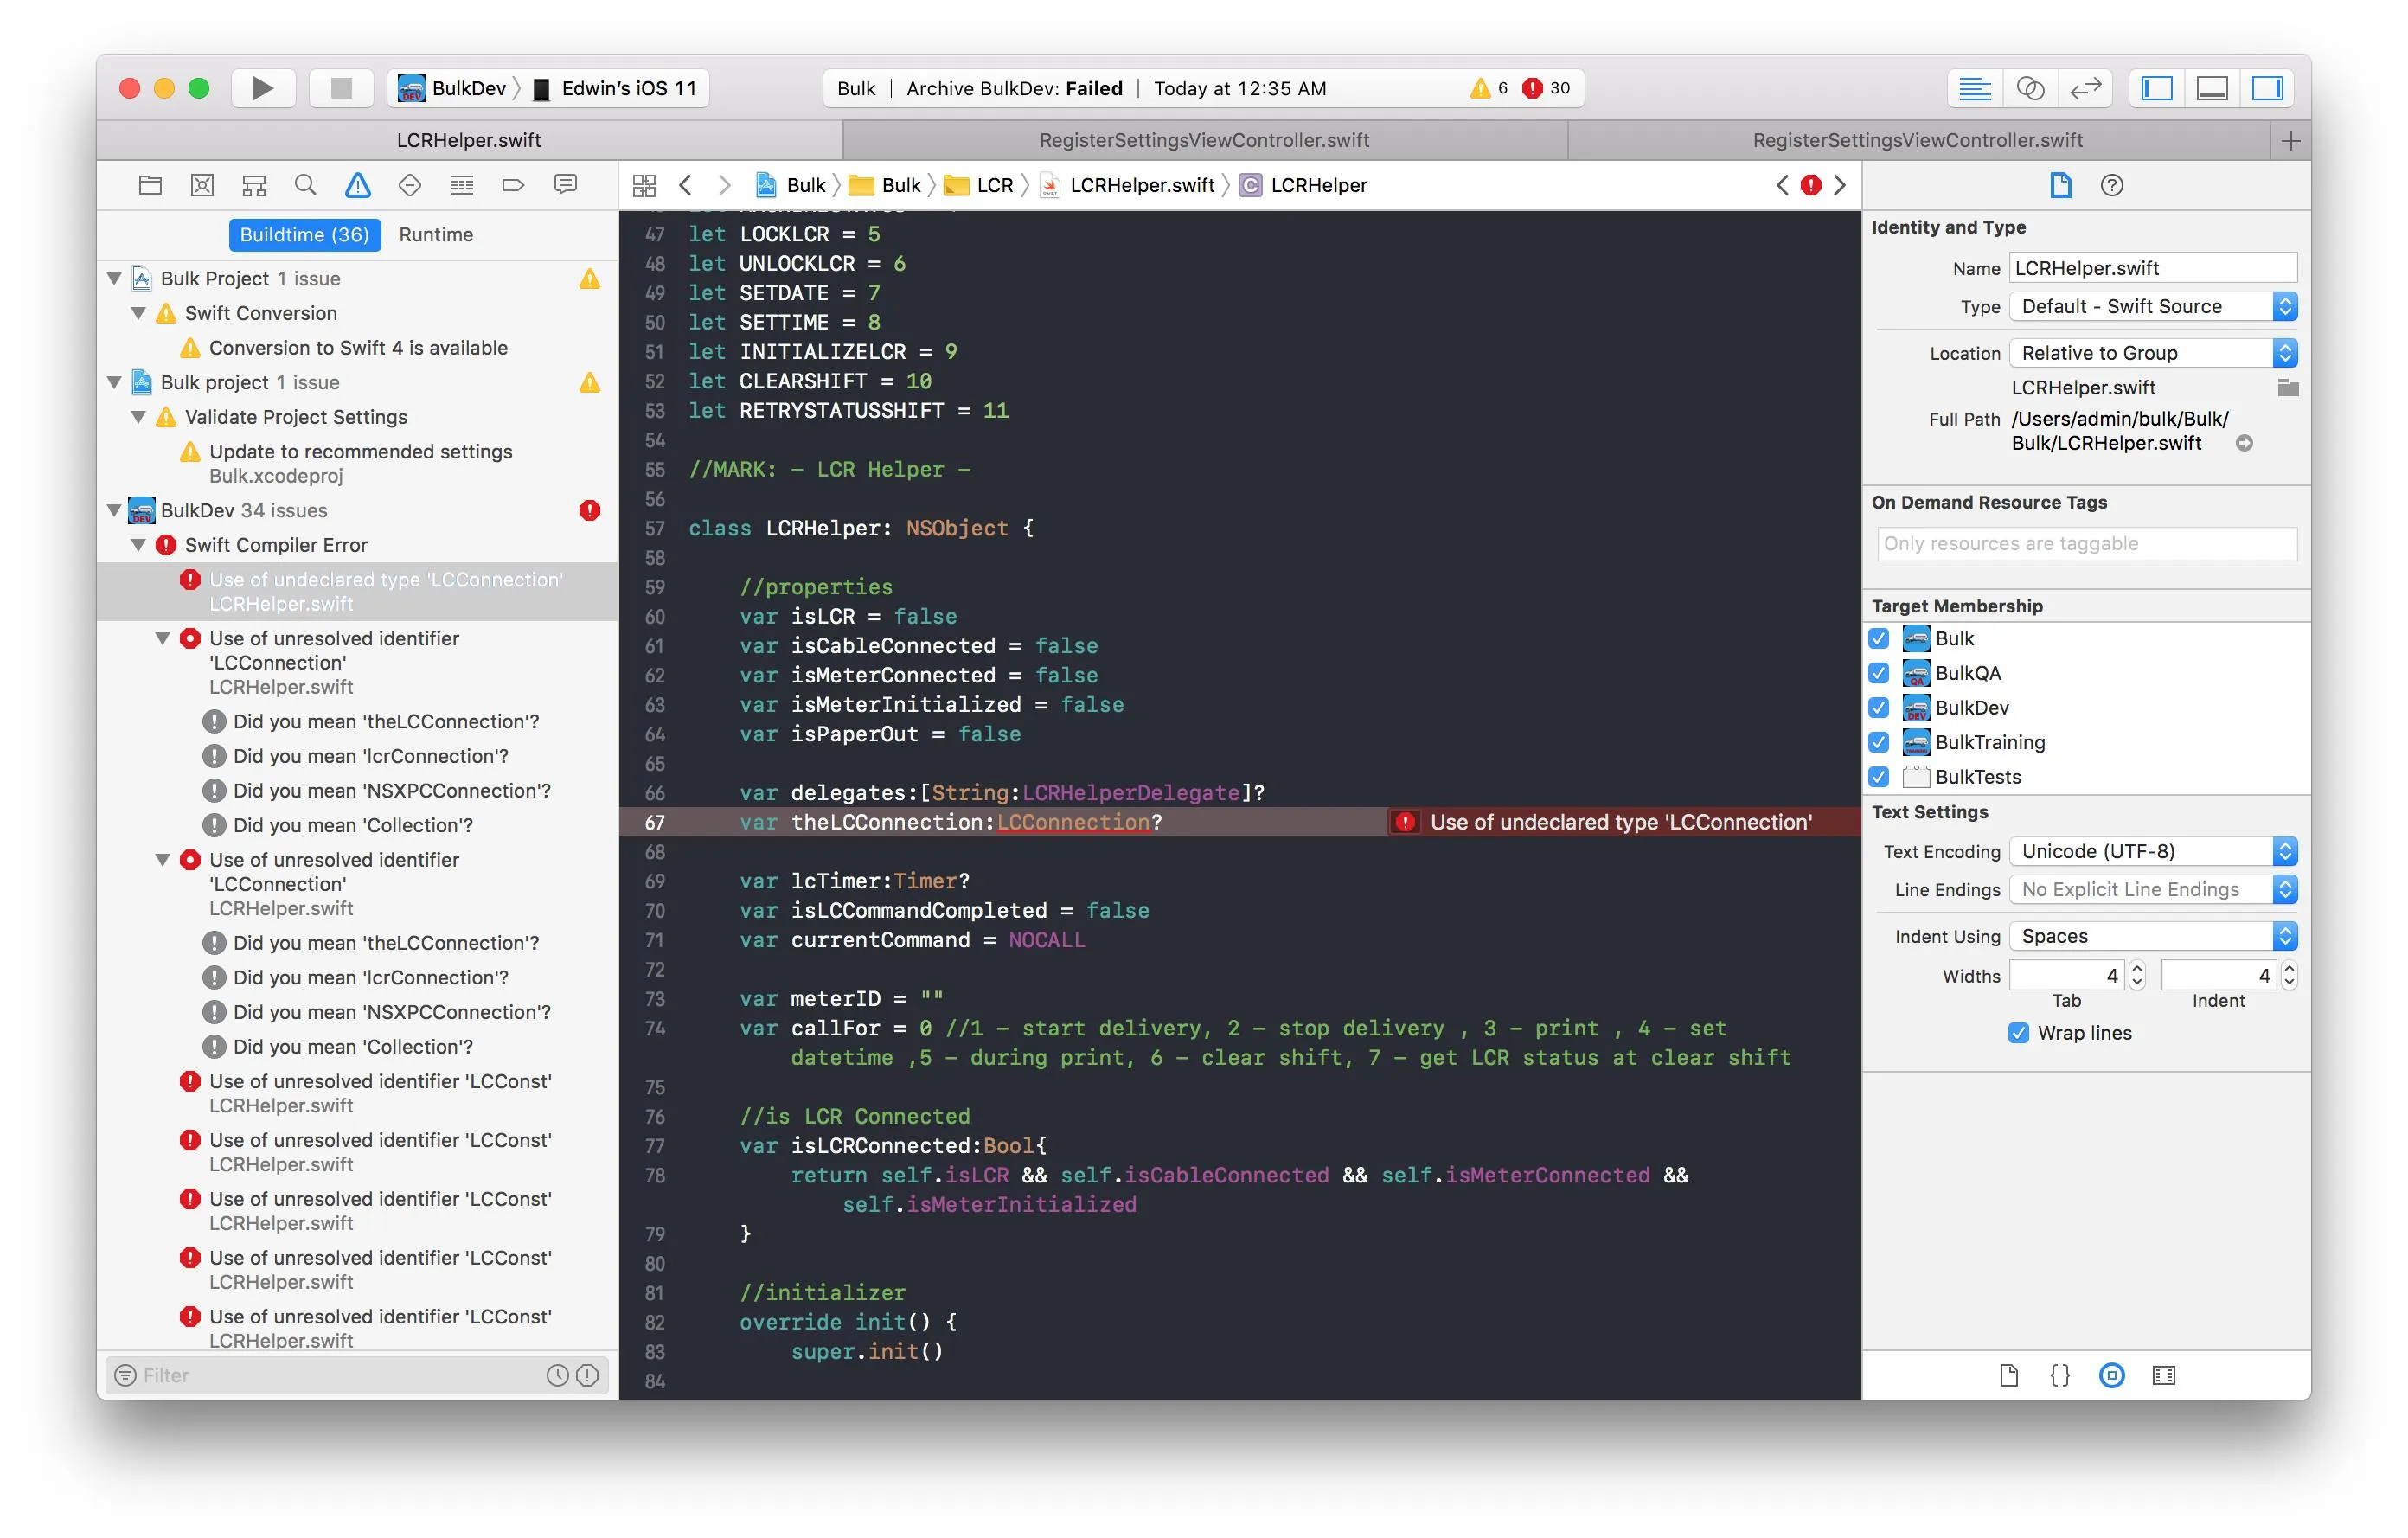This screenshot has height=1538, width=2408.
Task: Uncheck BulkTests target membership
Action: point(1878,777)
